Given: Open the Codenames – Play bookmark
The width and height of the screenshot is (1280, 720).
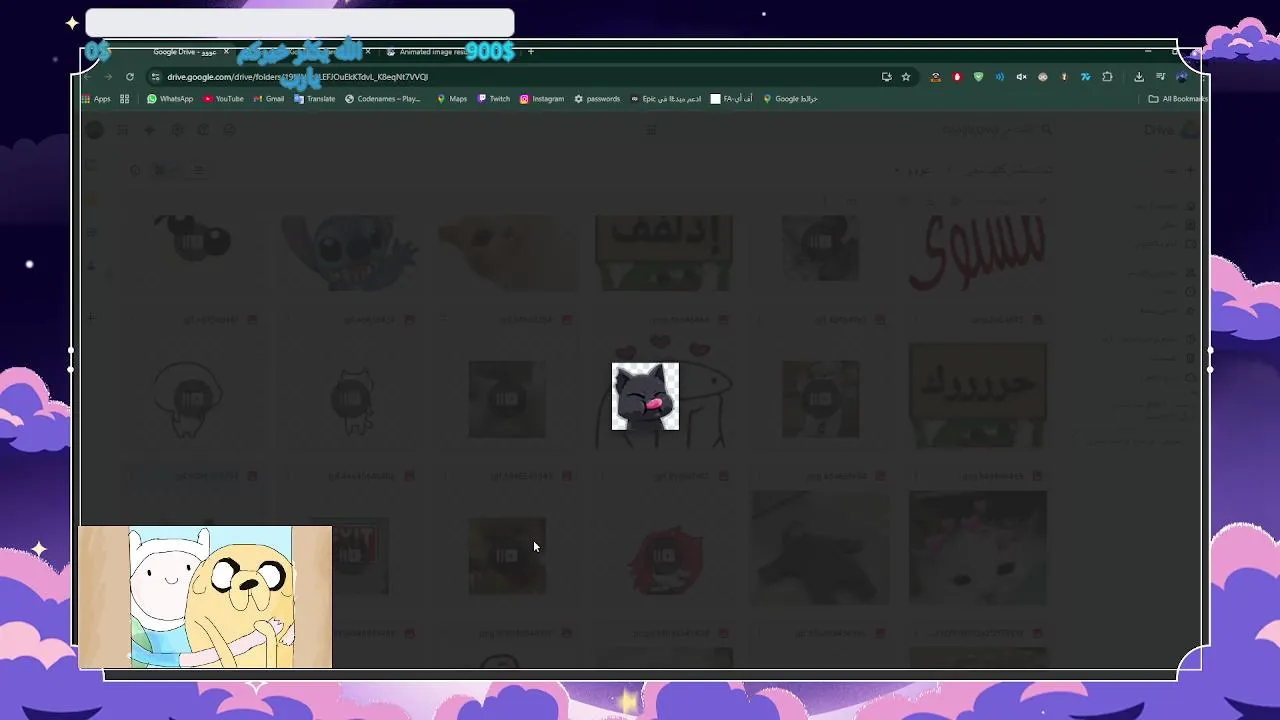Looking at the screenshot, I should 383,99.
